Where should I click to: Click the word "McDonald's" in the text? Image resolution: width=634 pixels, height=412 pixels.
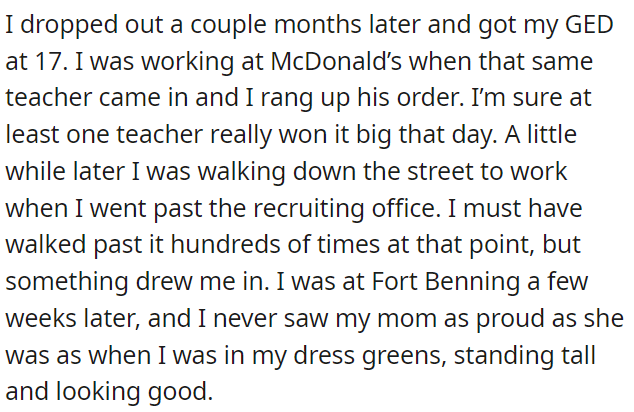(x=336, y=61)
